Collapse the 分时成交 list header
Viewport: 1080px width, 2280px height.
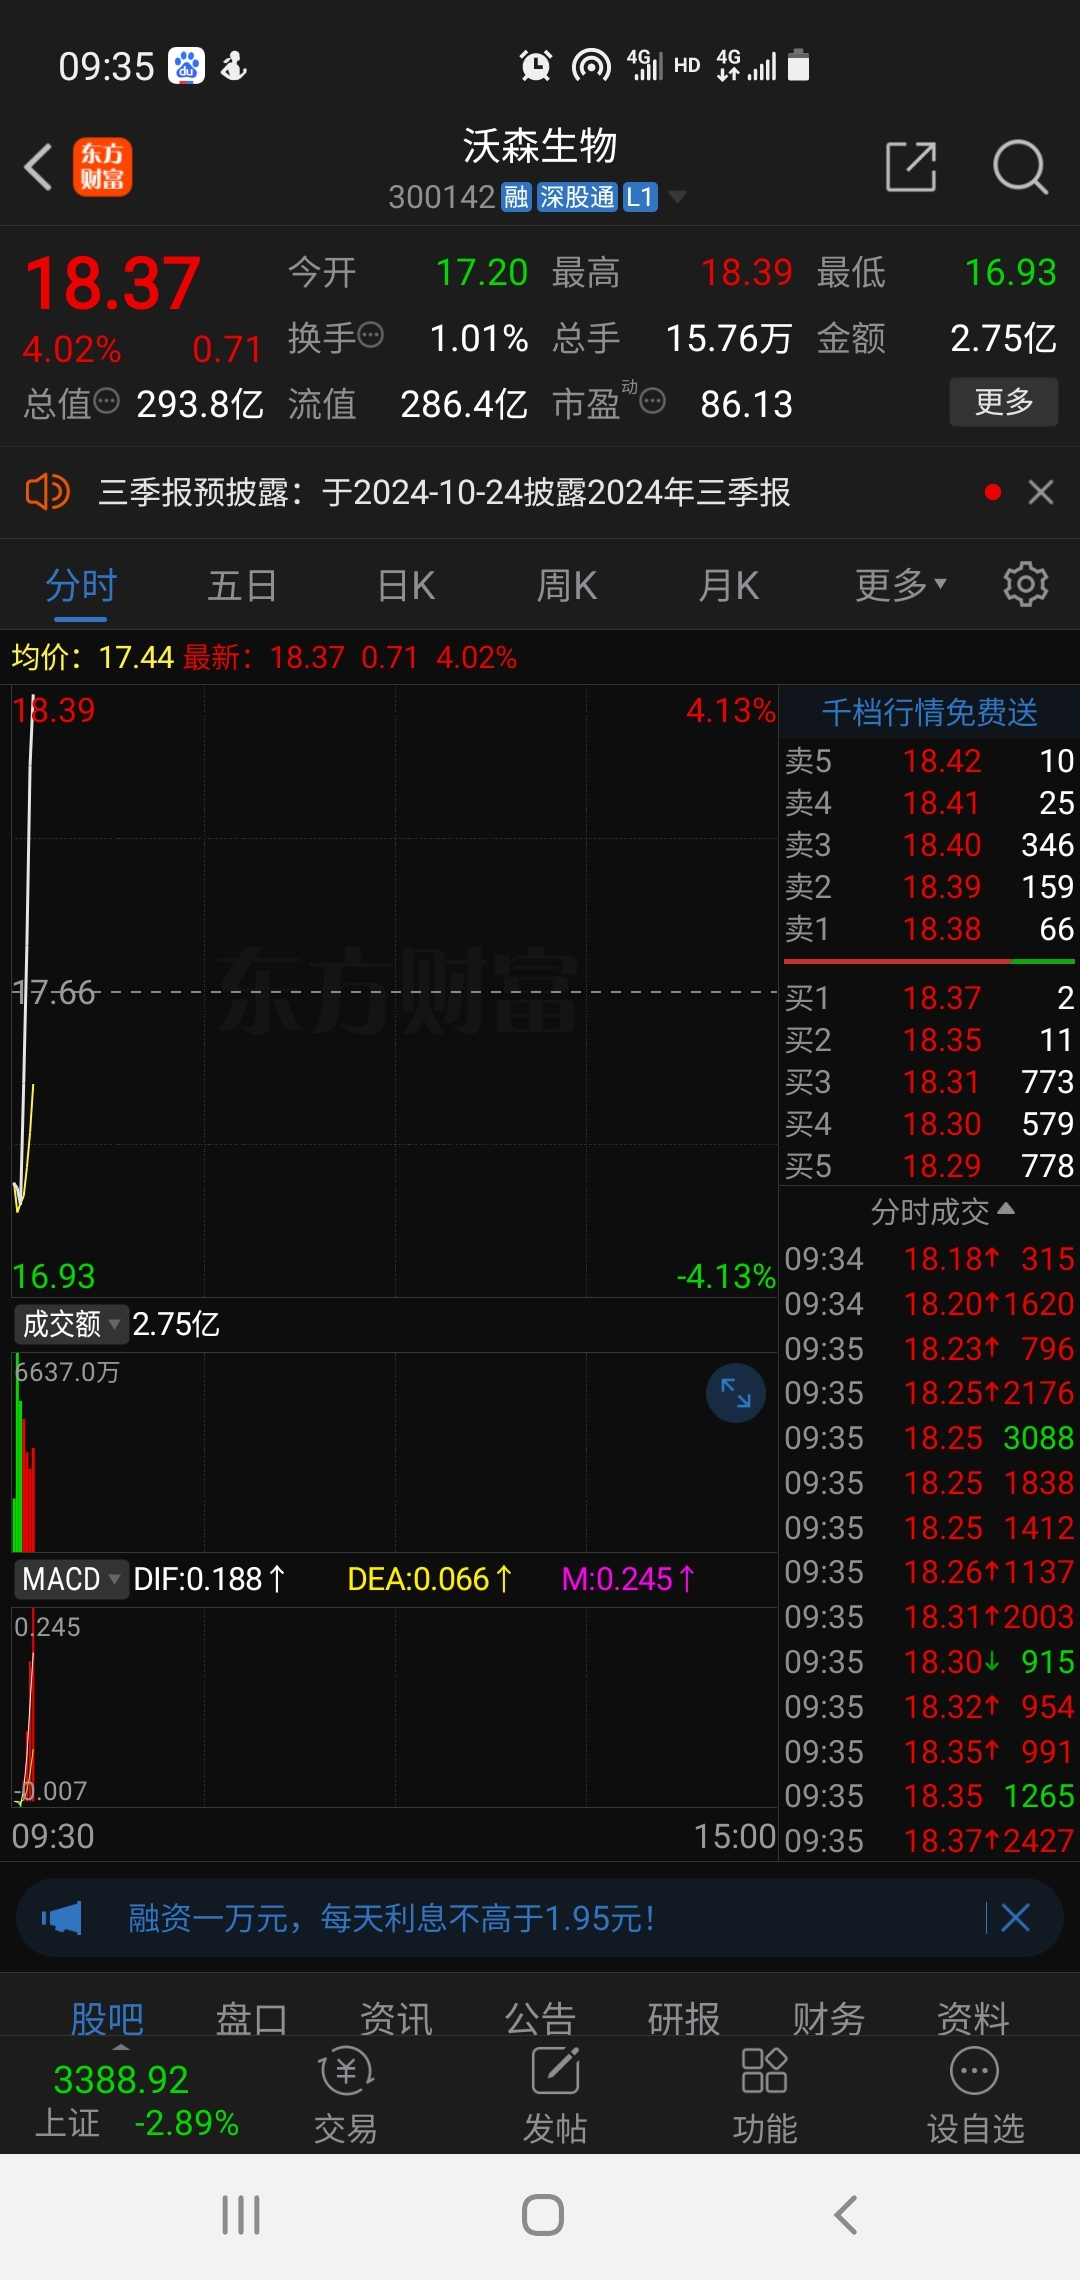click(x=942, y=1212)
